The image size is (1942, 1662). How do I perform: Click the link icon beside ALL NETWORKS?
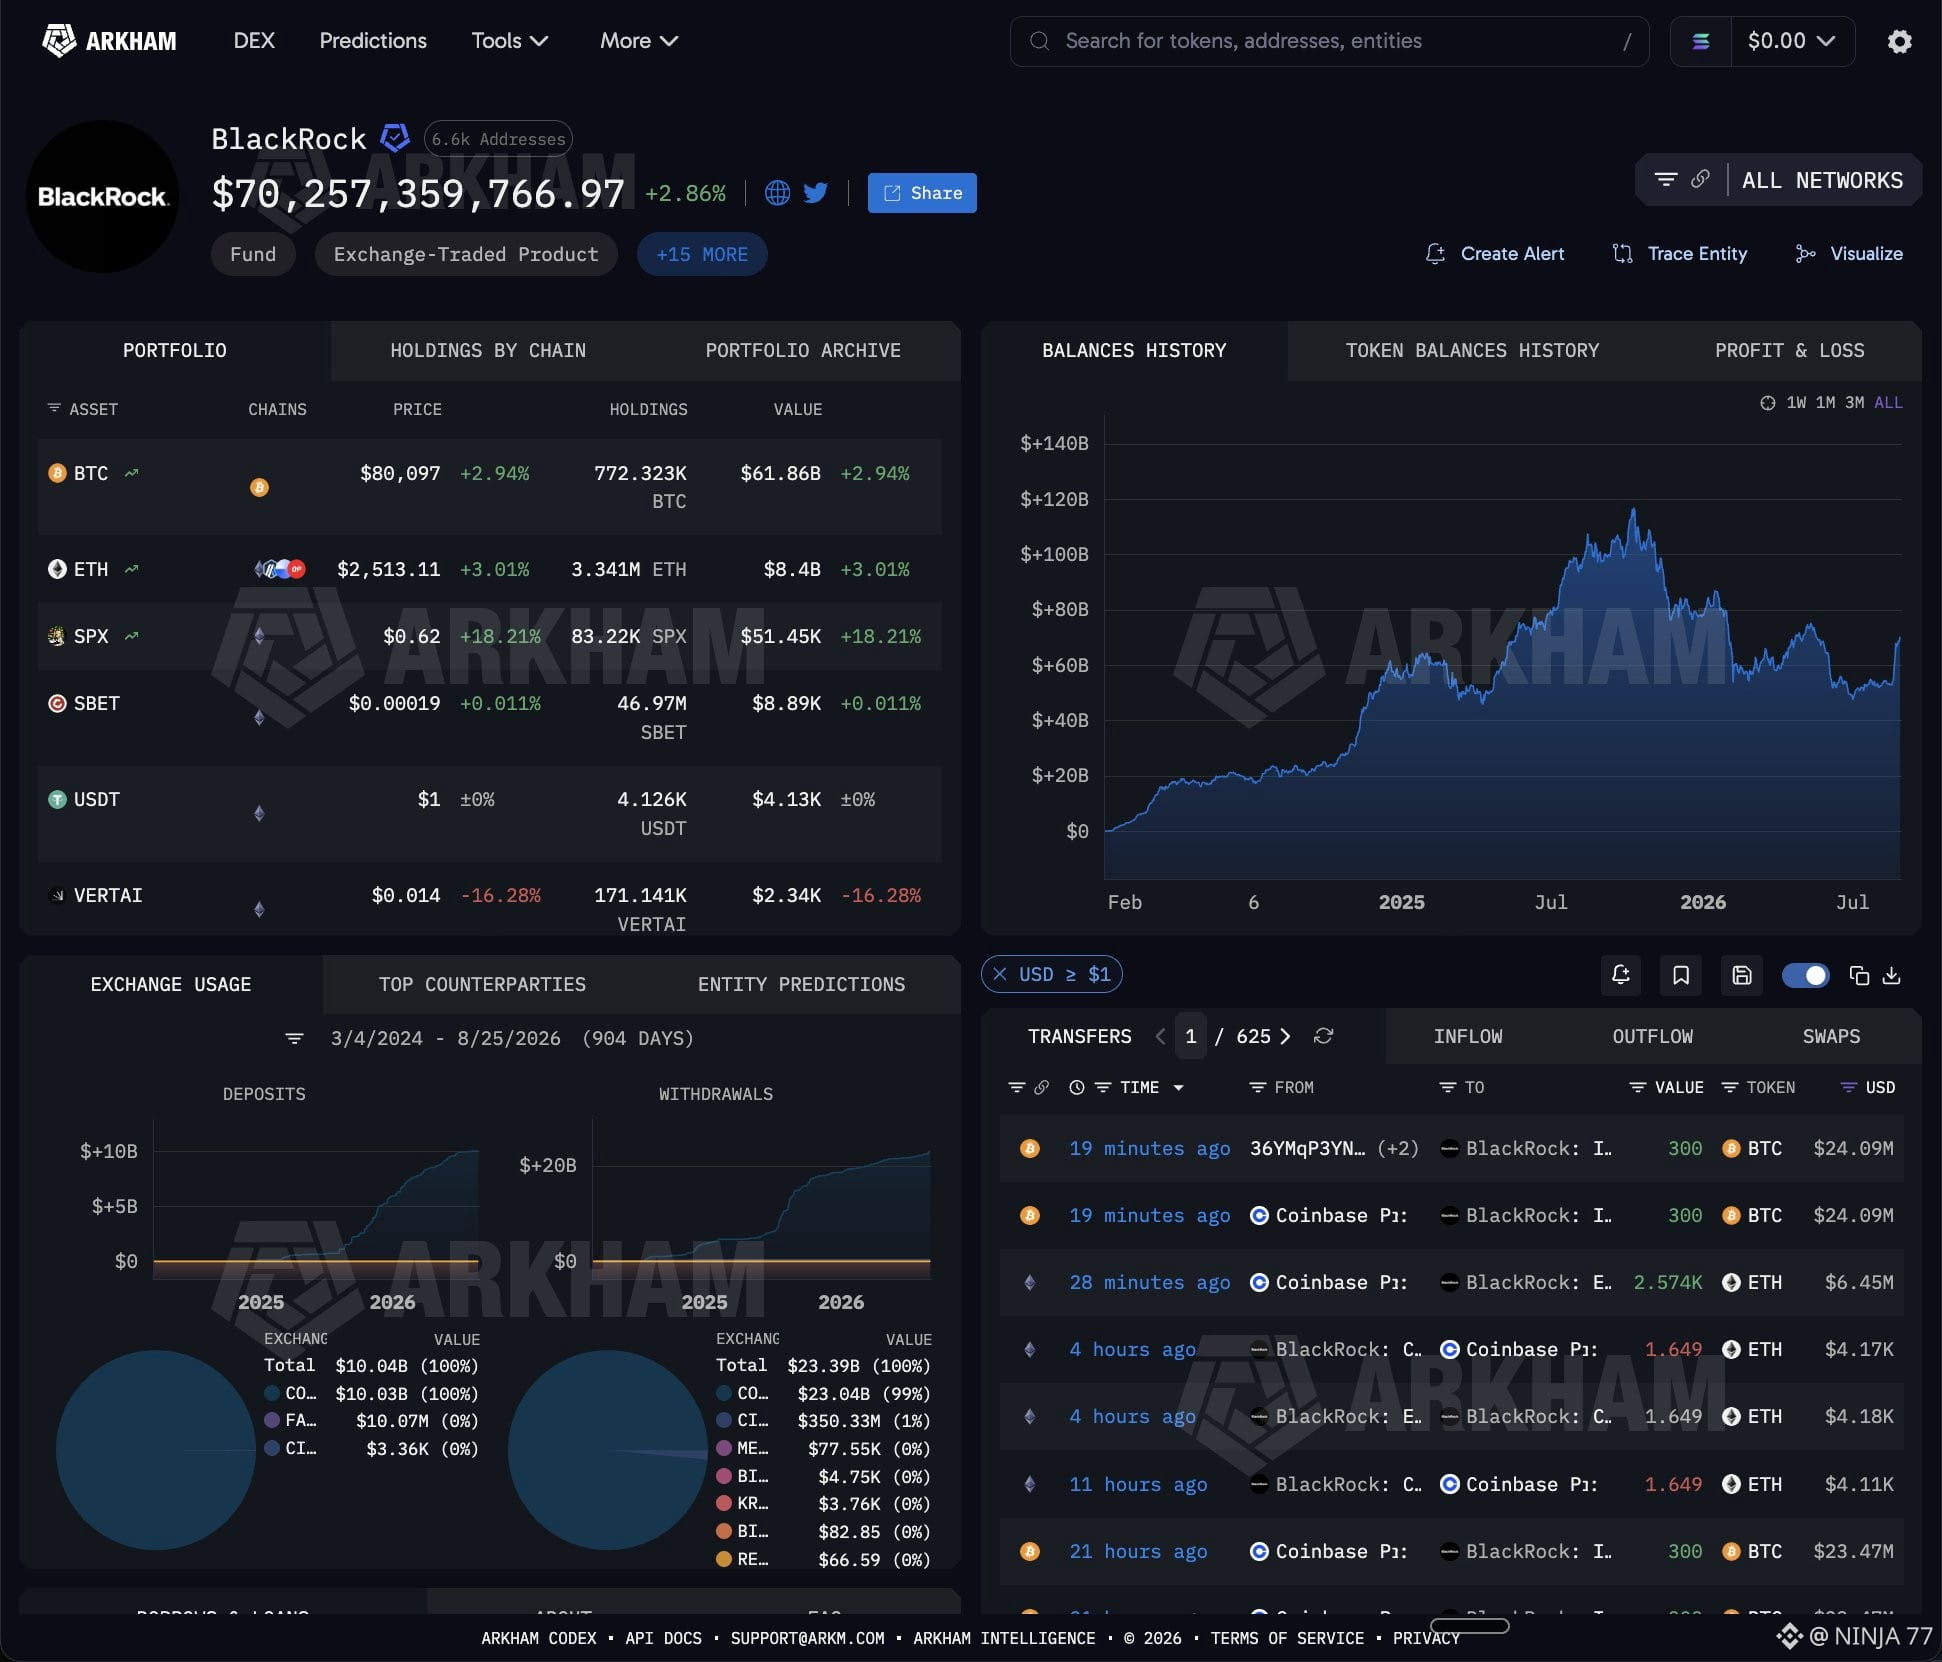point(1700,180)
